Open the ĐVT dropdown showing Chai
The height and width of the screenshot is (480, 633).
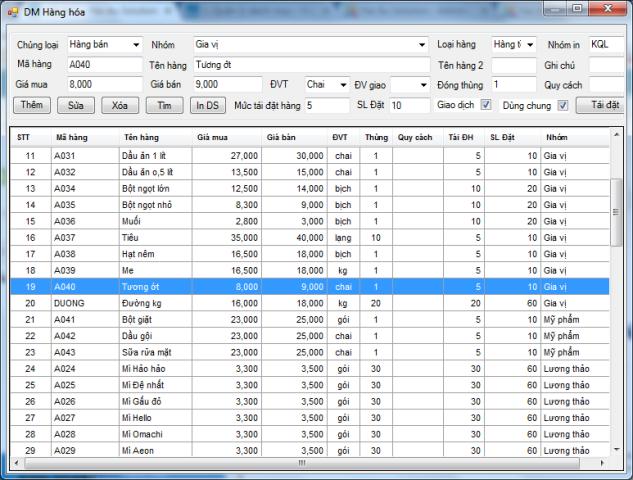(x=343, y=85)
